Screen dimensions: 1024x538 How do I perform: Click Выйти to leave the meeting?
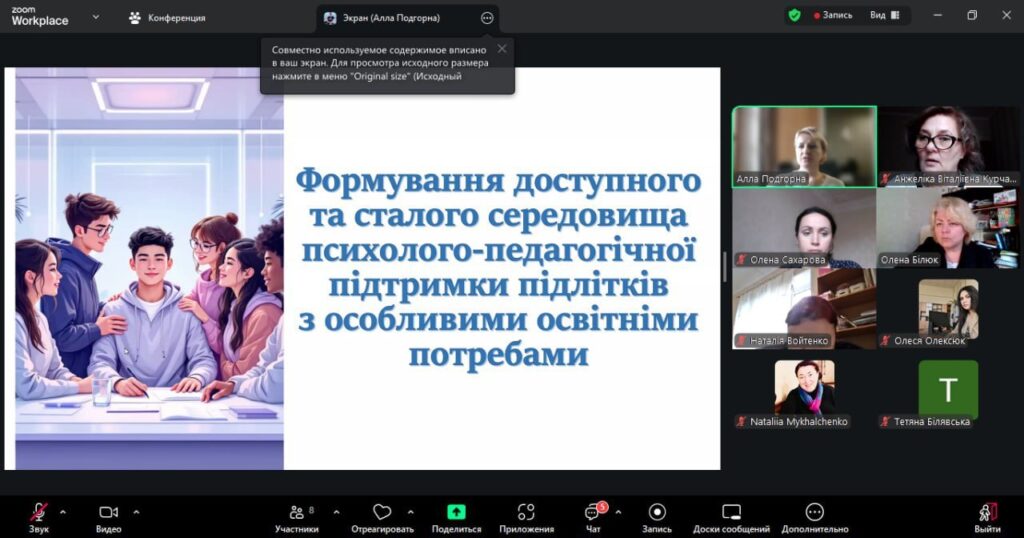point(987,516)
